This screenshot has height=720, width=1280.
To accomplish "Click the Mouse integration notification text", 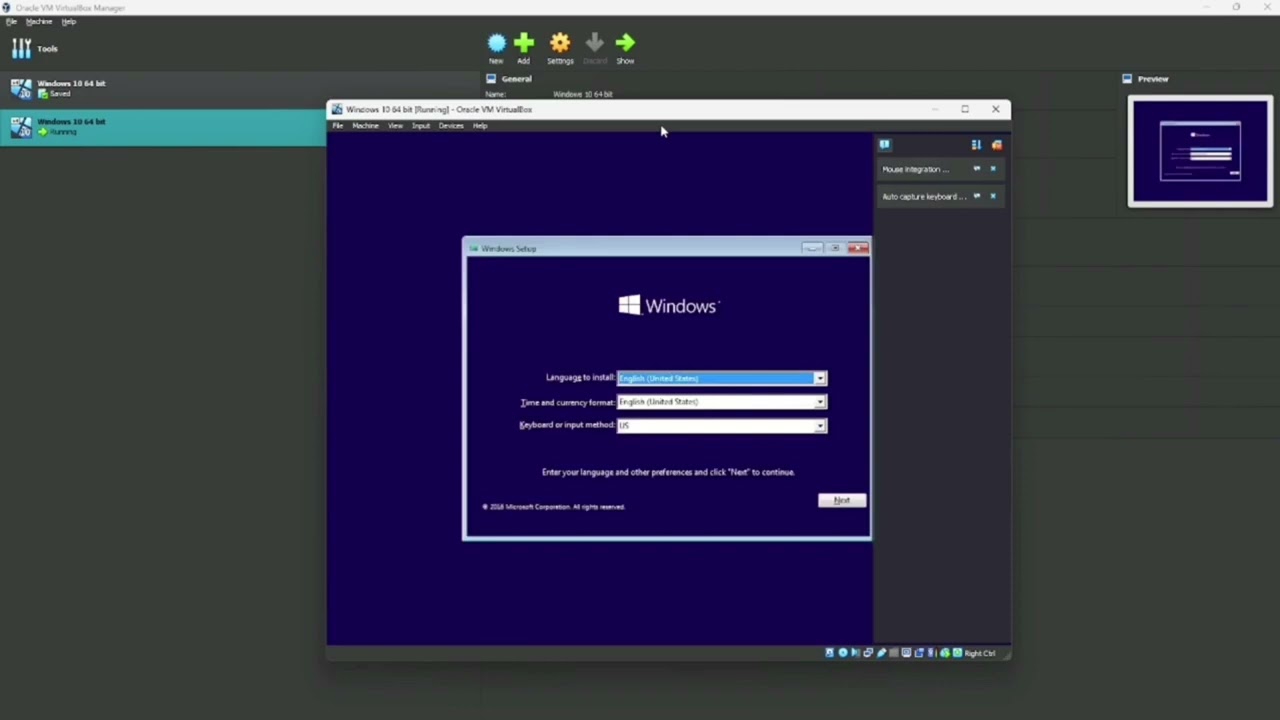I will pyautogui.click(x=916, y=169).
